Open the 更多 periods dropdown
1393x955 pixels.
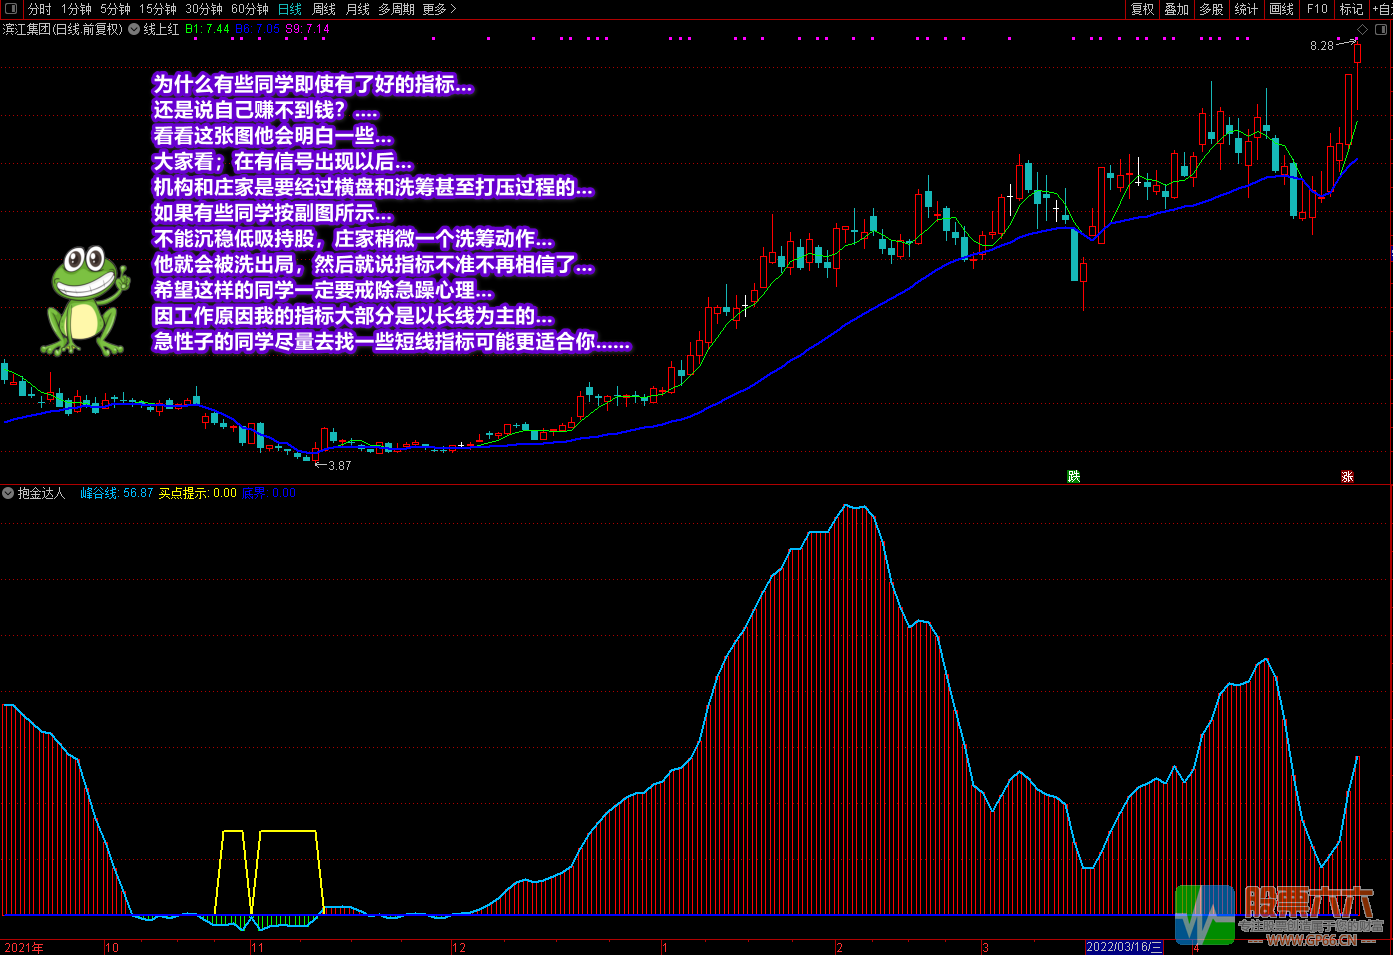point(440,9)
